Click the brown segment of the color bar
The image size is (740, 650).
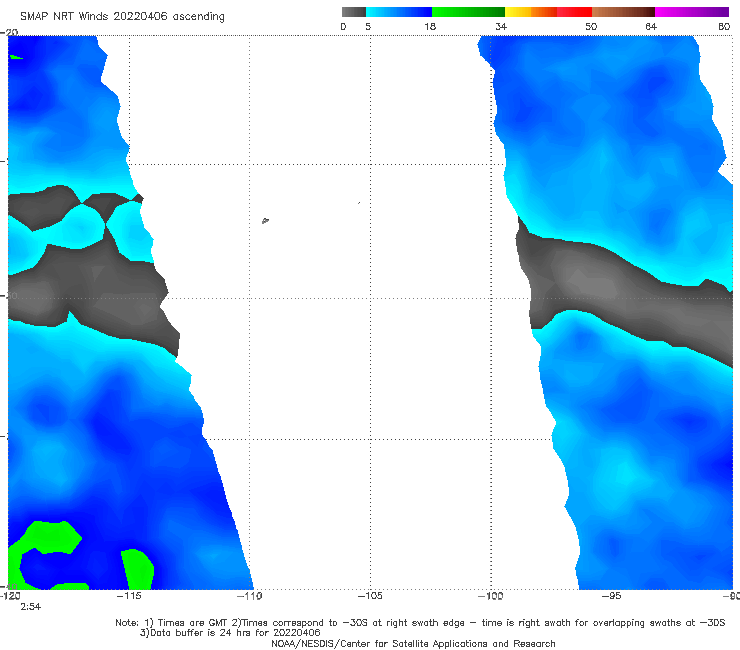click(x=623, y=12)
